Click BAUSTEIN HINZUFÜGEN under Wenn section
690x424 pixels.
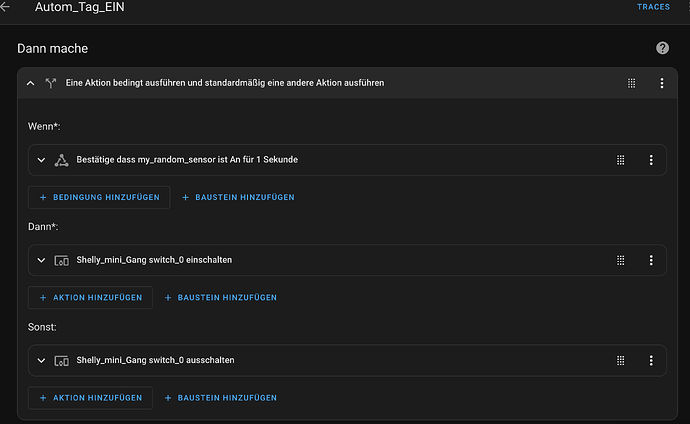pos(239,197)
